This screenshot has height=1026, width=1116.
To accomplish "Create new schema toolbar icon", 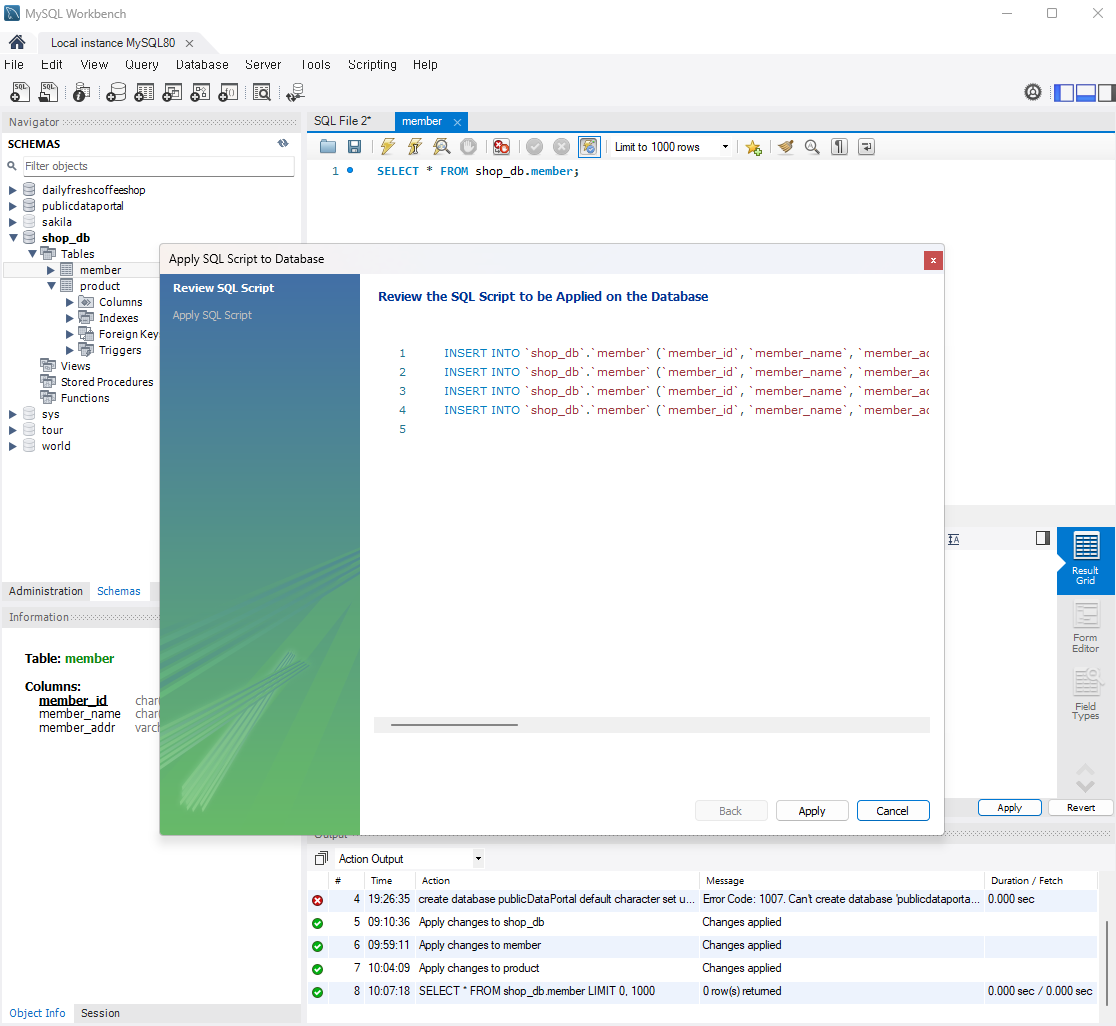I will coord(116,92).
